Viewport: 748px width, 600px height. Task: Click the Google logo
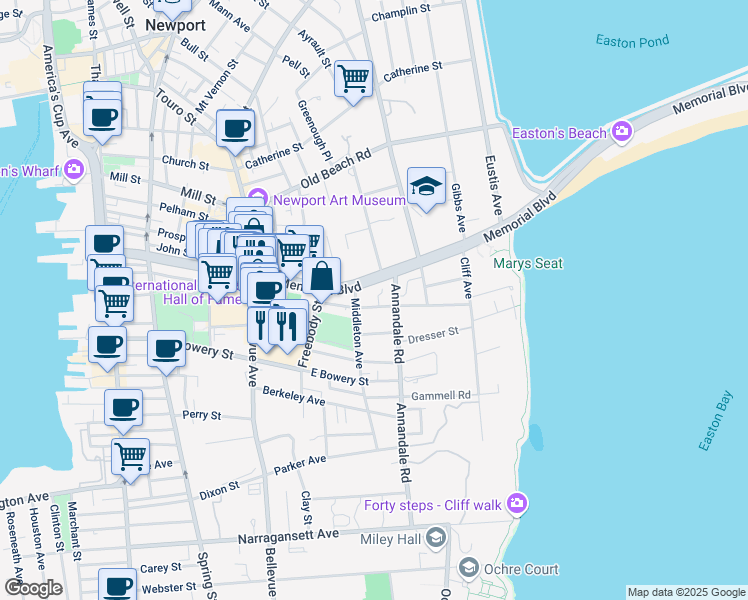click(x=33, y=588)
